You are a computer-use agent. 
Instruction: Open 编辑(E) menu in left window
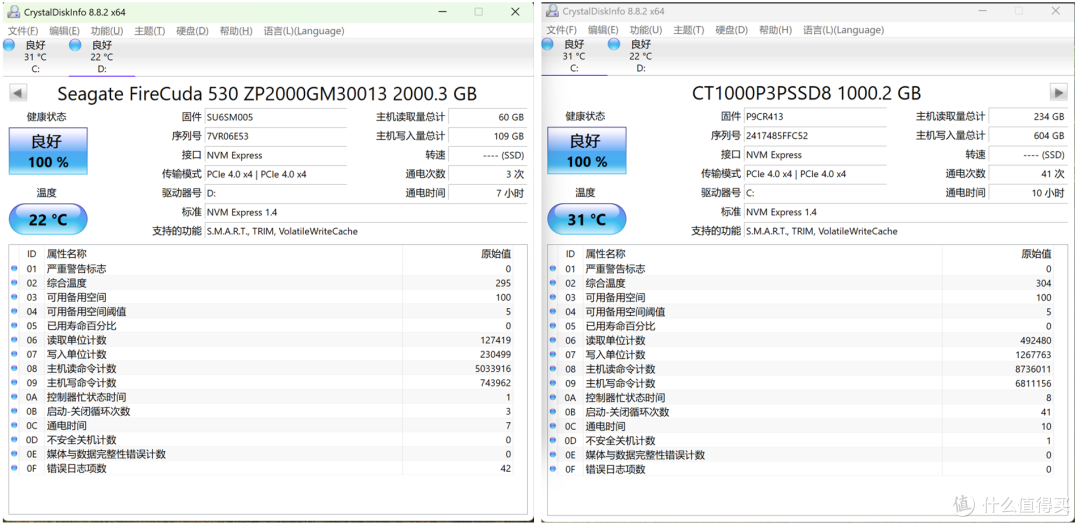click(65, 31)
